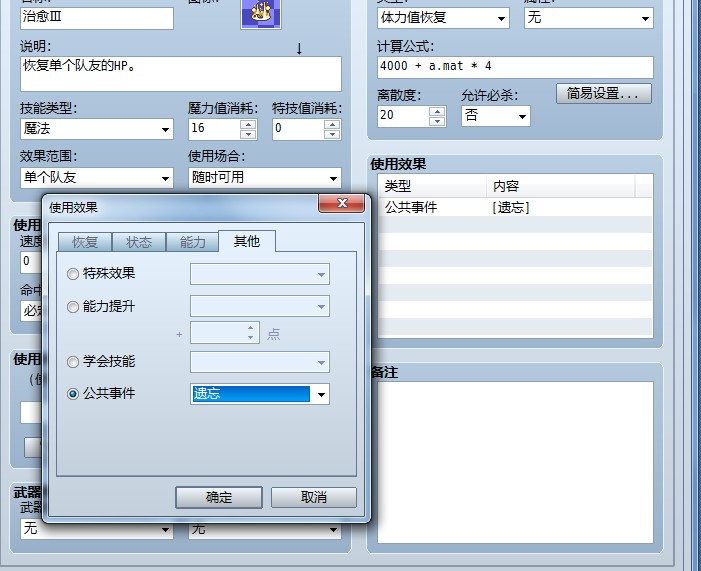Image resolution: width=701 pixels, height=571 pixels.
Task: Select the 公共事件 [遗忘] effect row
Action: point(515,207)
